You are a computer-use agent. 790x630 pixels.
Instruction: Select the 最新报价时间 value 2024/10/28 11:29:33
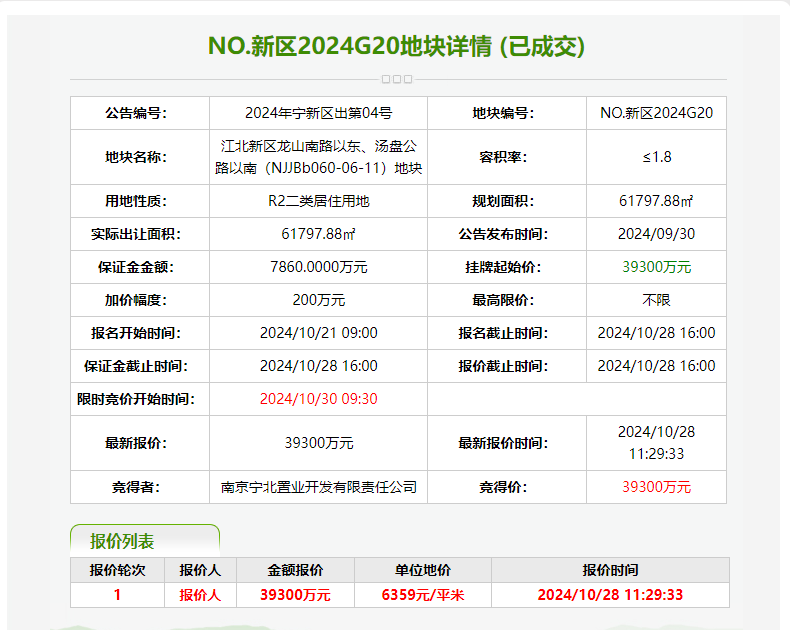click(x=656, y=443)
